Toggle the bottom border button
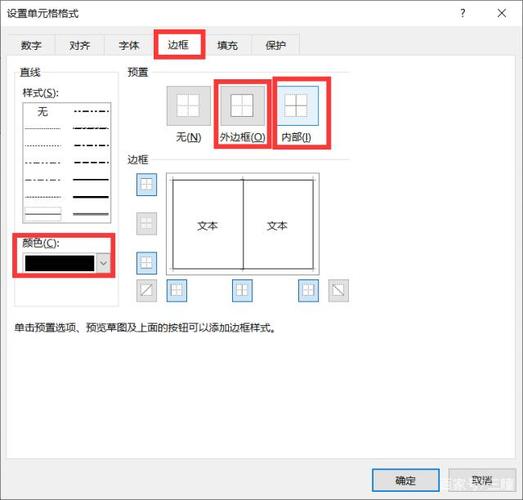Viewport: 523px width, 500px height. click(146, 263)
